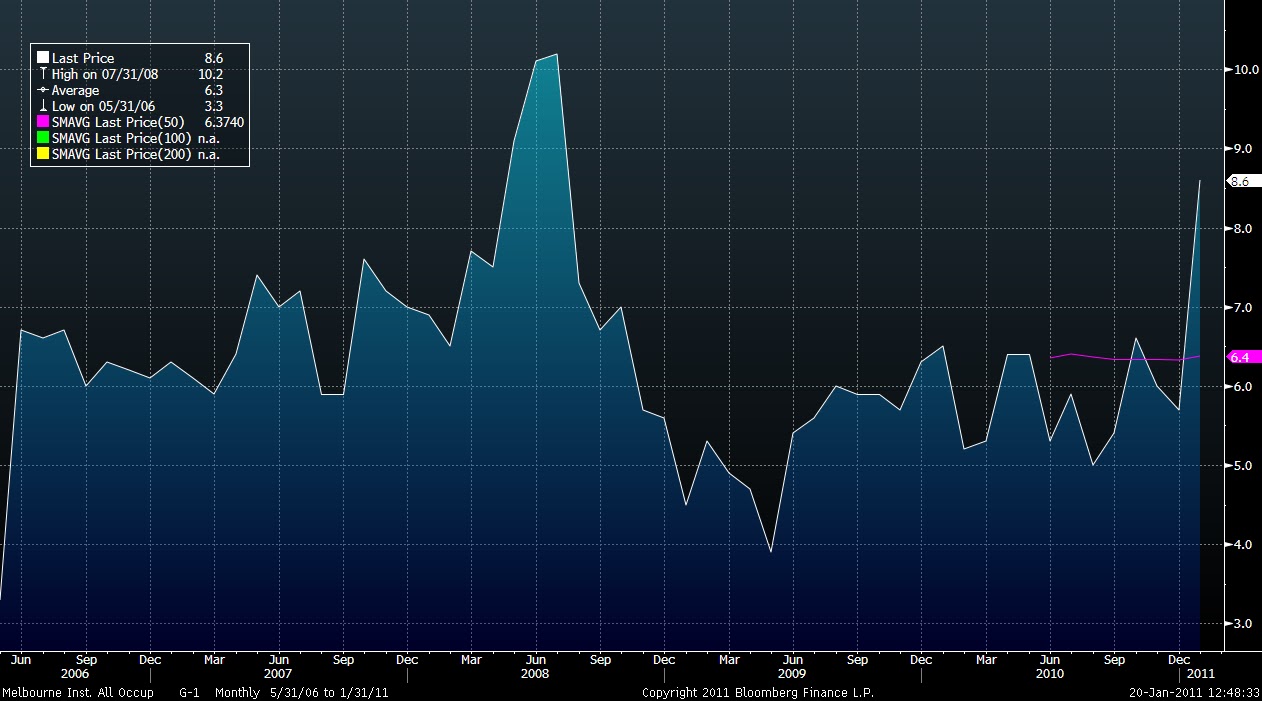This screenshot has width=1262, height=701.
Task: Click the 4.0 y-axis label
Action: [1241, 545]
